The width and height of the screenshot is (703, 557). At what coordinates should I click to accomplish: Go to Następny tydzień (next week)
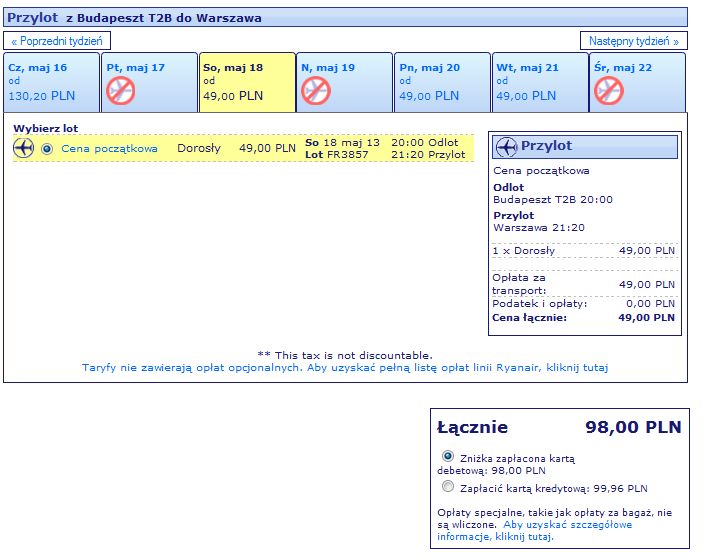coord(634,41)
